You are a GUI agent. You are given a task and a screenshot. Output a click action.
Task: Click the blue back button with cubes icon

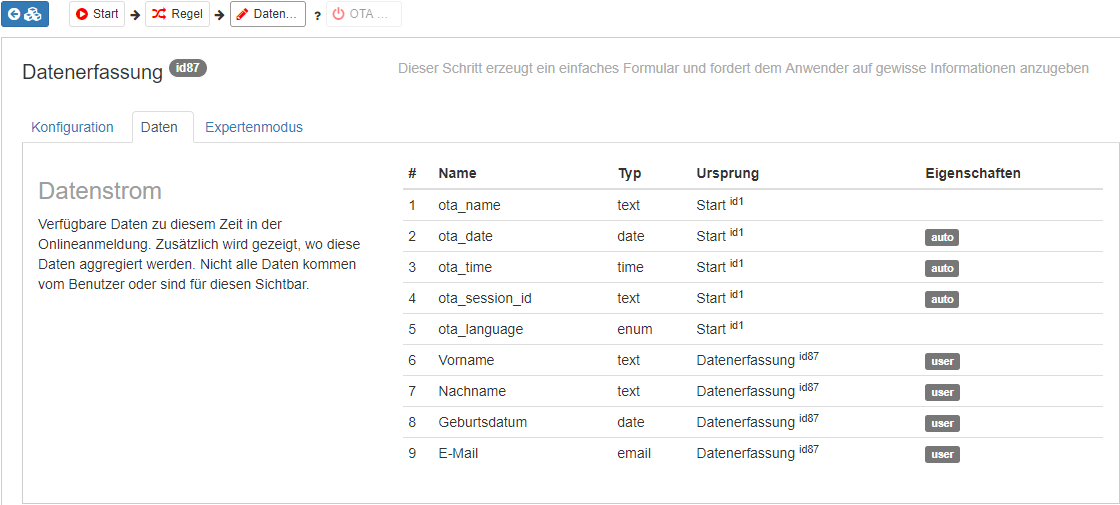coord(25,14)
